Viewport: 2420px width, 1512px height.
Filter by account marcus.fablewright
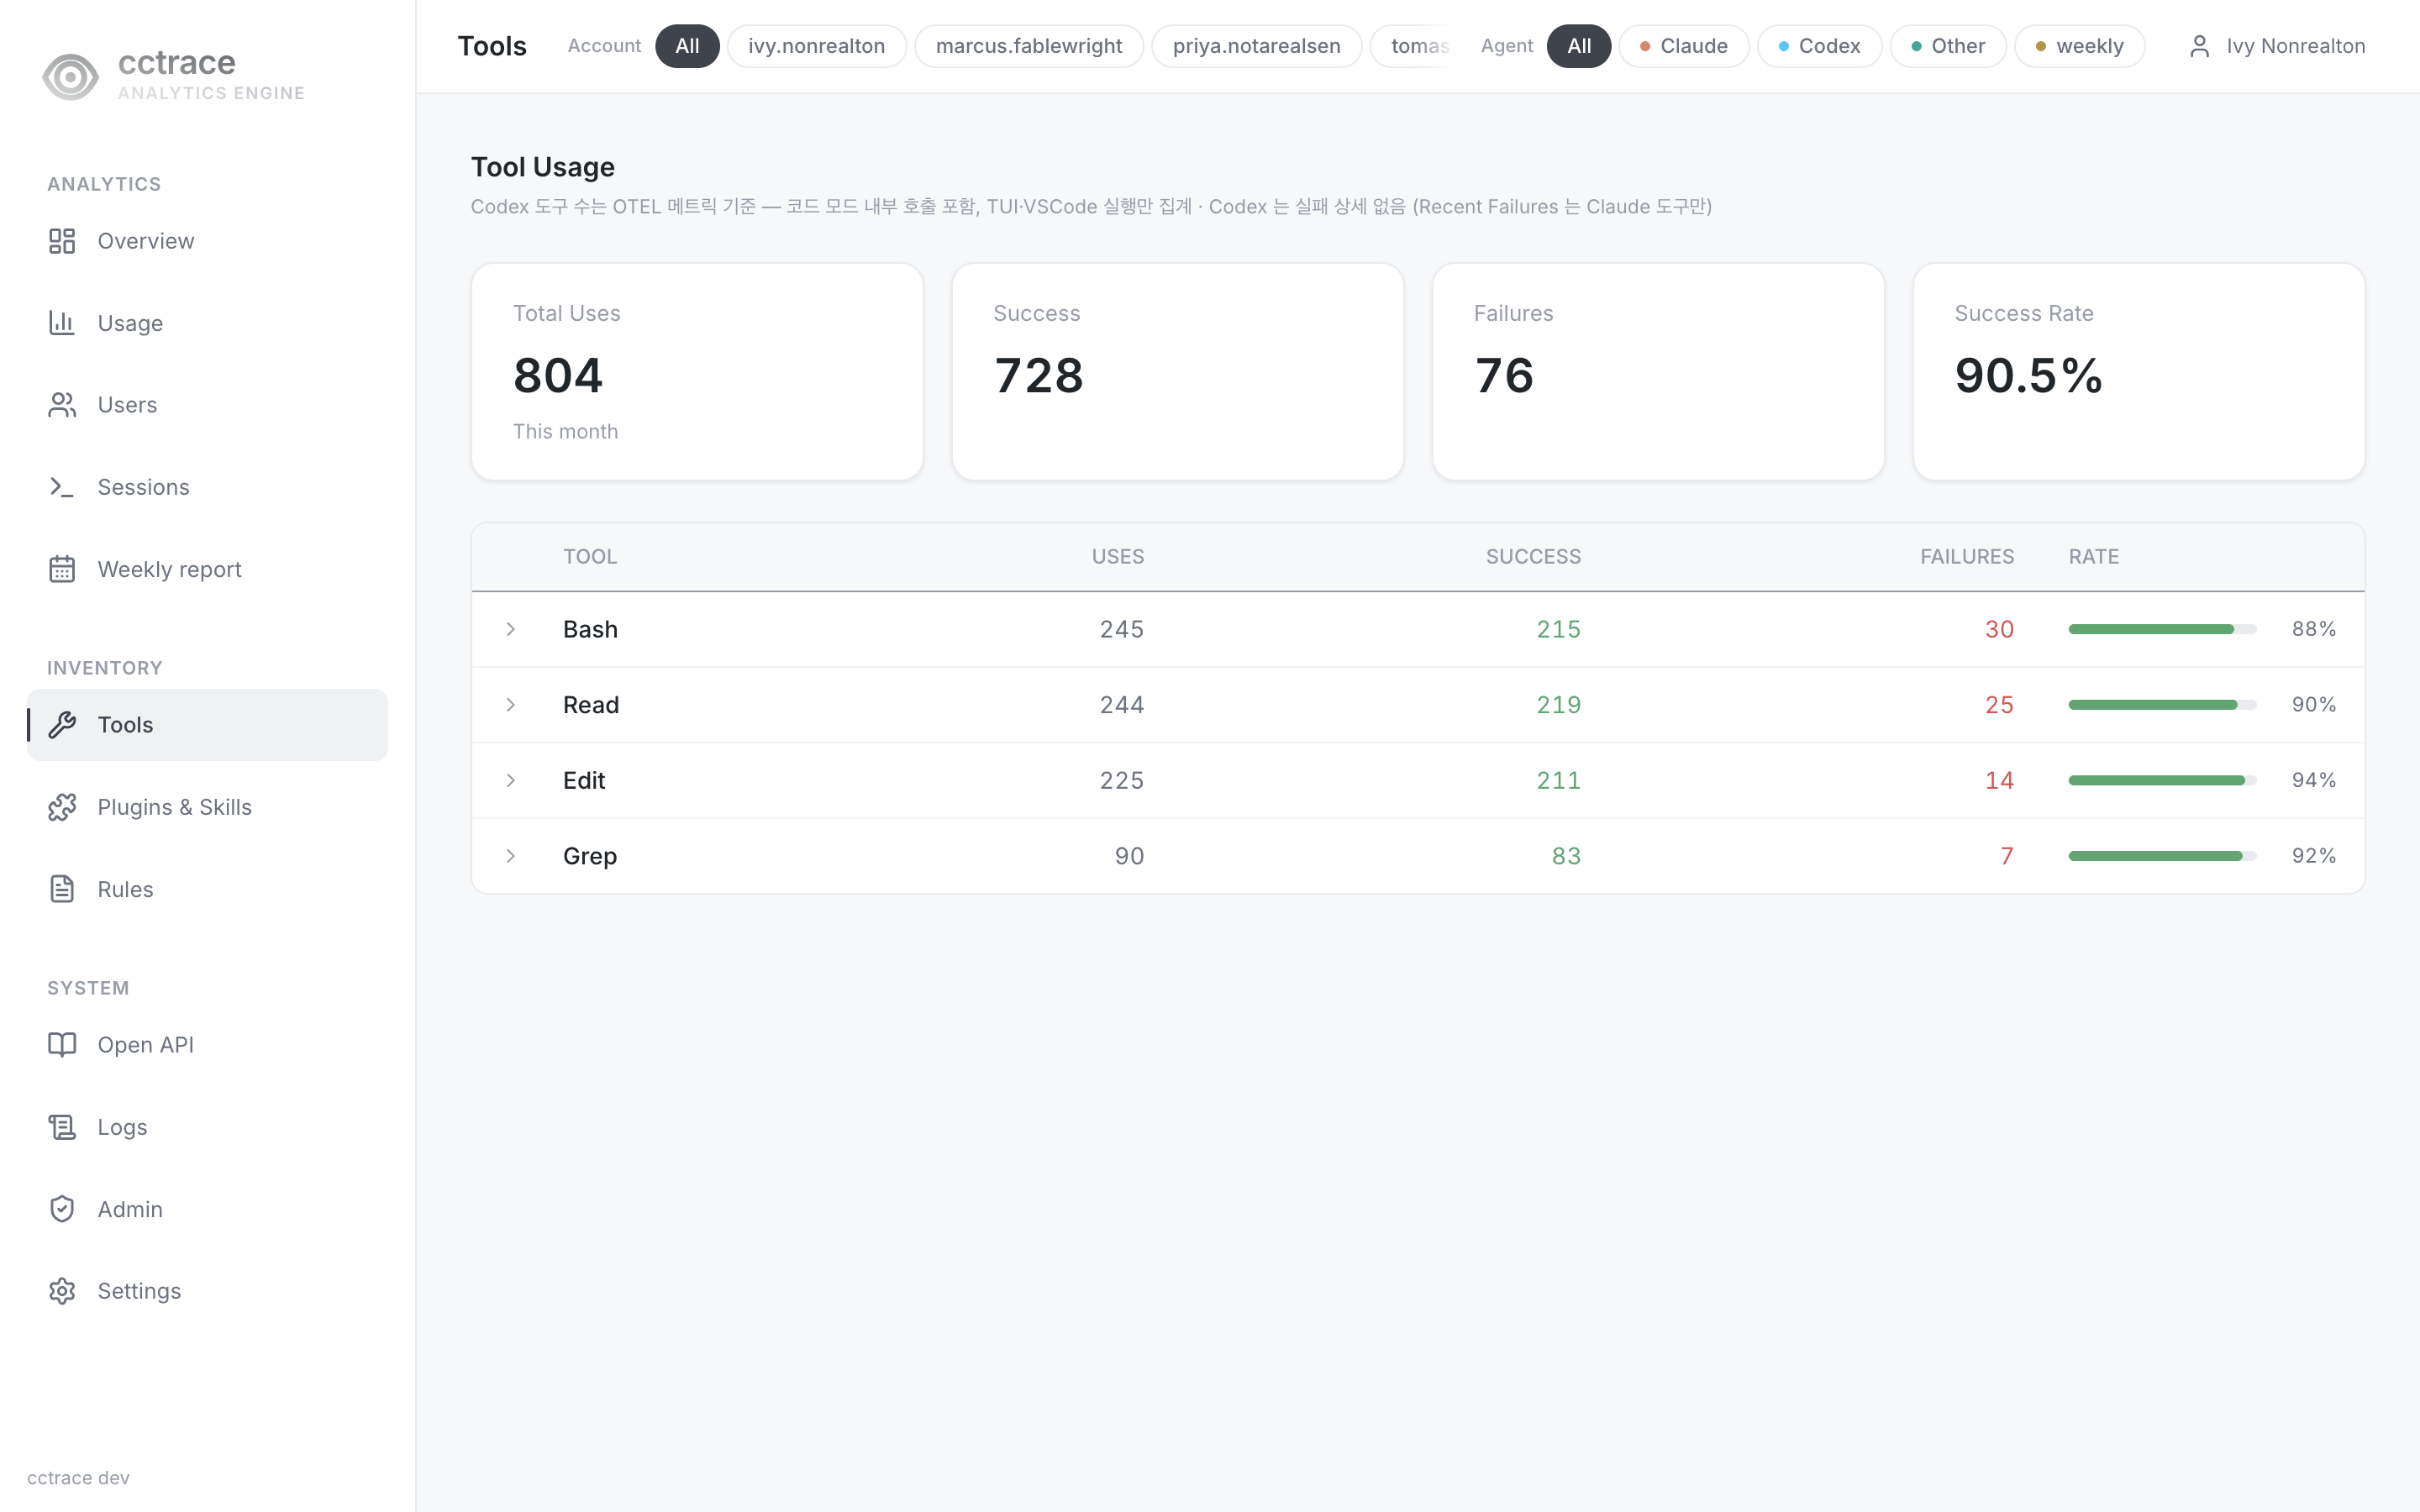click(1029, 46)
